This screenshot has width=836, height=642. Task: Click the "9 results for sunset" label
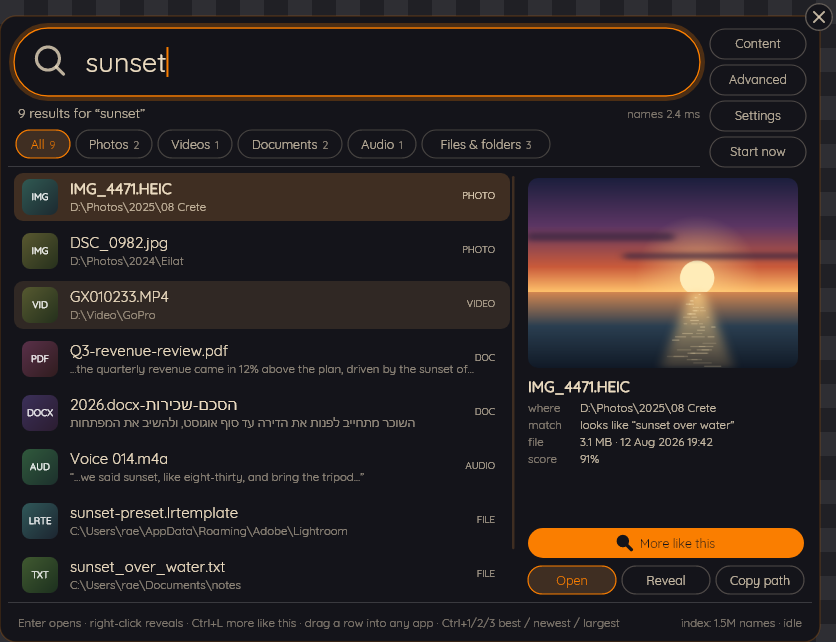point(82,114)
